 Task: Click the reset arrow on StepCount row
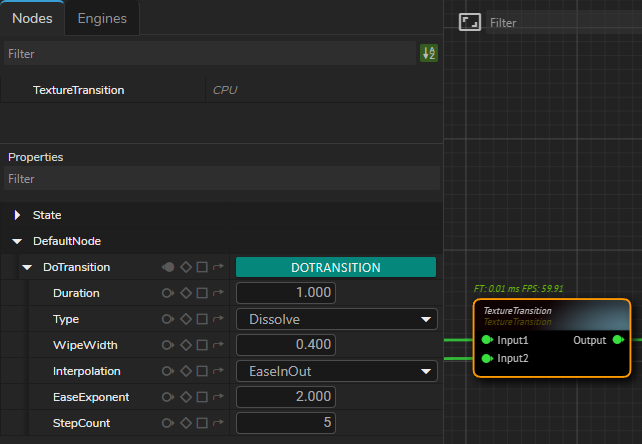click(x=217, y=423)
